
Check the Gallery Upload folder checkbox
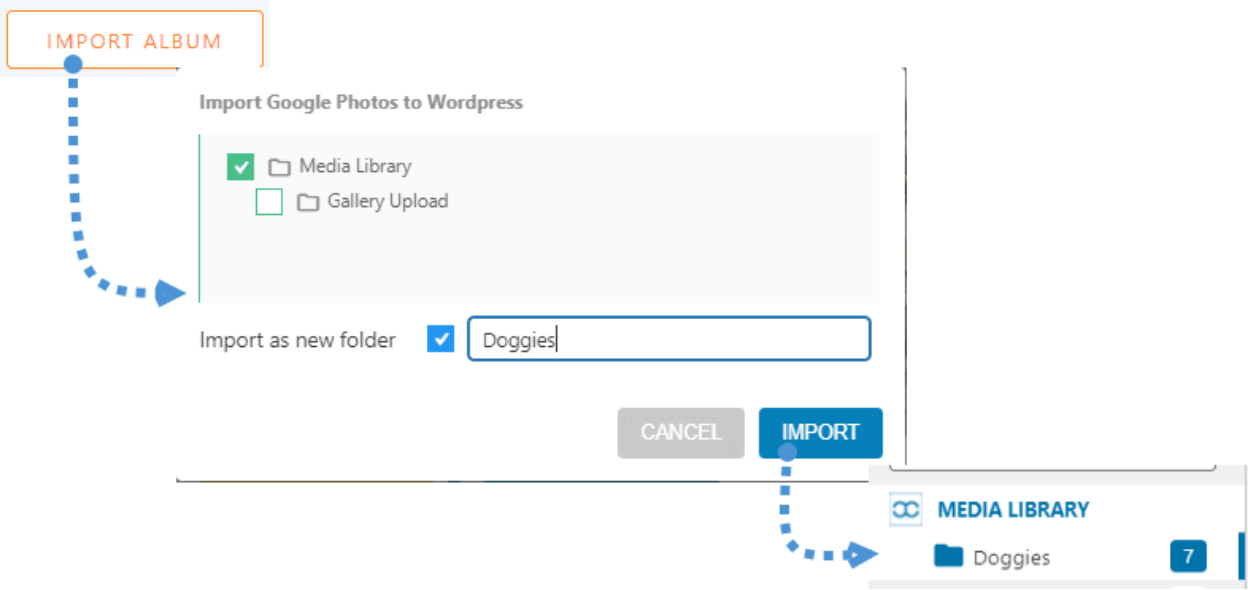[x=269, y=202]
